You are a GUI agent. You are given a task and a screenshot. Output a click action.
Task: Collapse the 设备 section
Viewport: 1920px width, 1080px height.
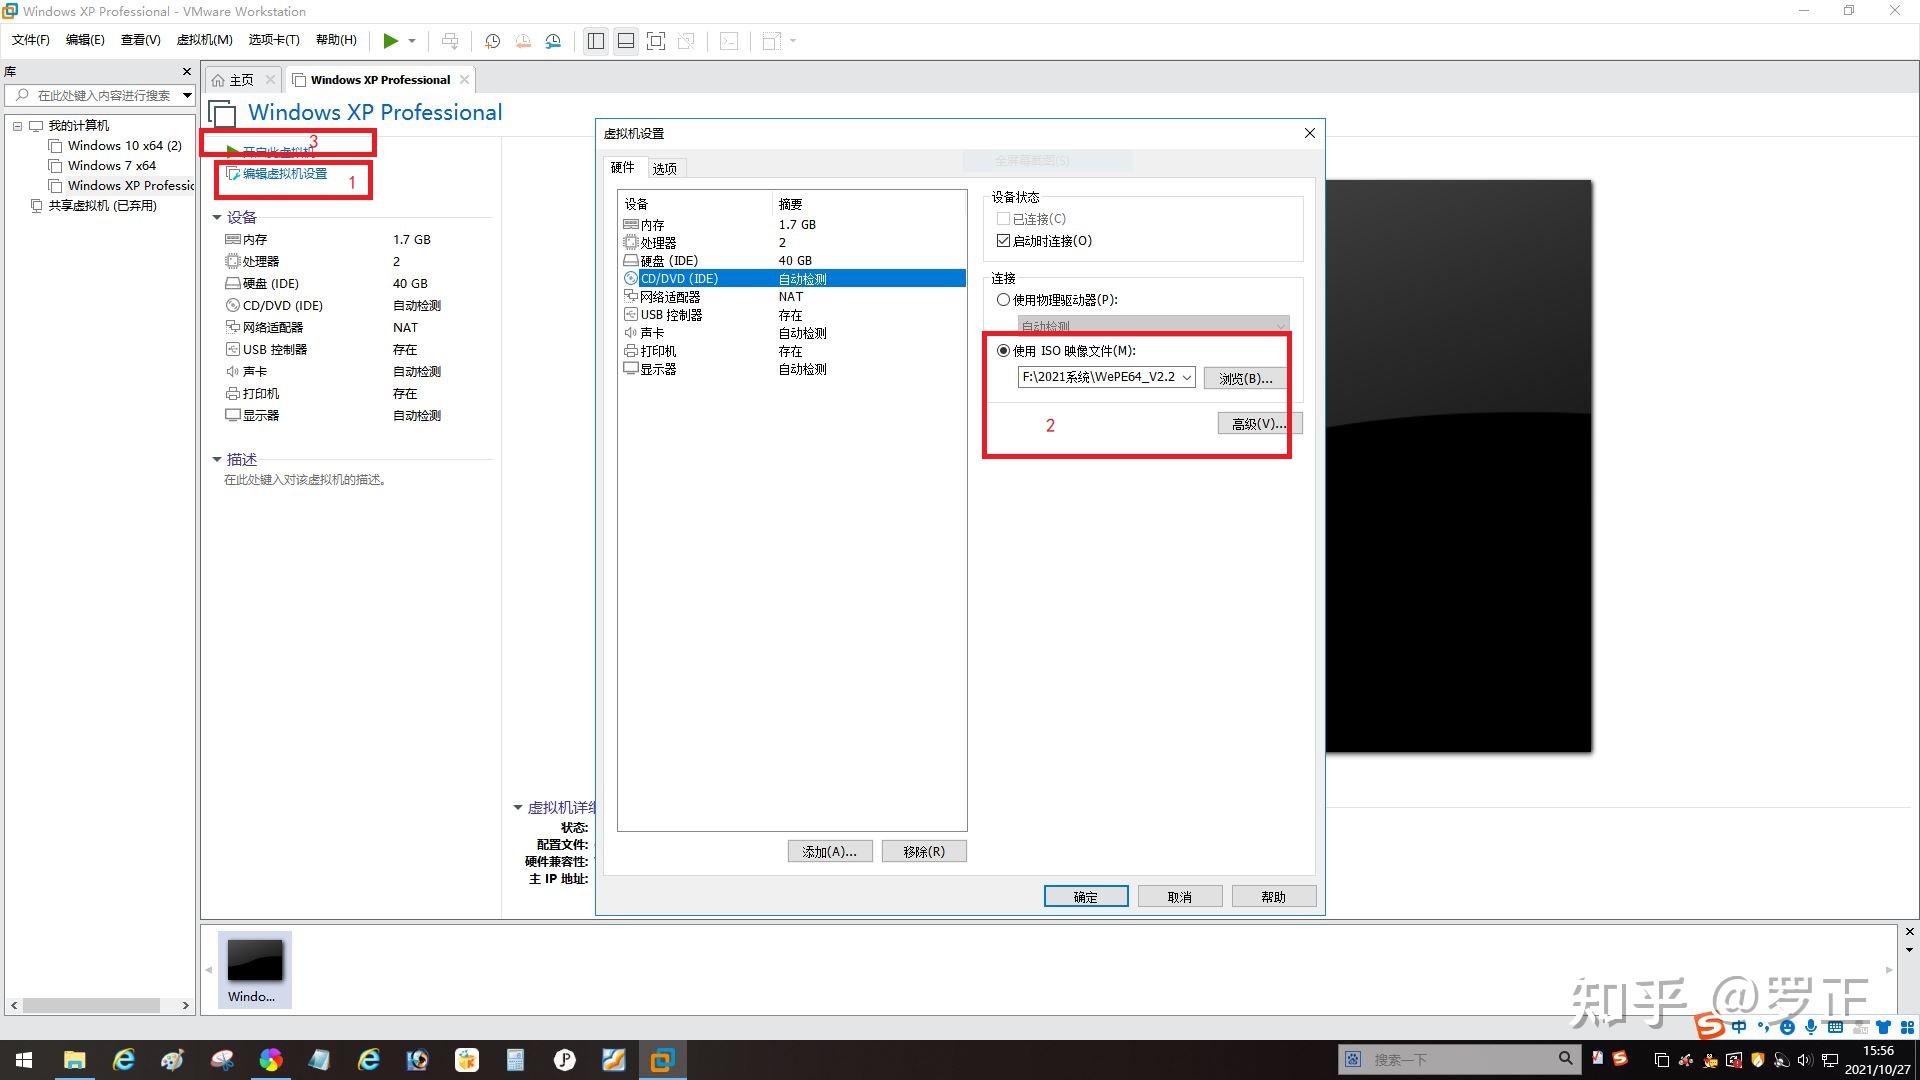[218, 217]
